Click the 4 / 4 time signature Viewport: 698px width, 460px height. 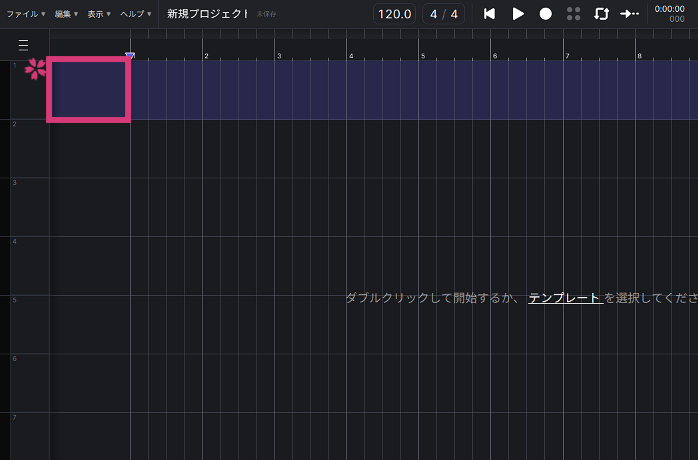443,14
